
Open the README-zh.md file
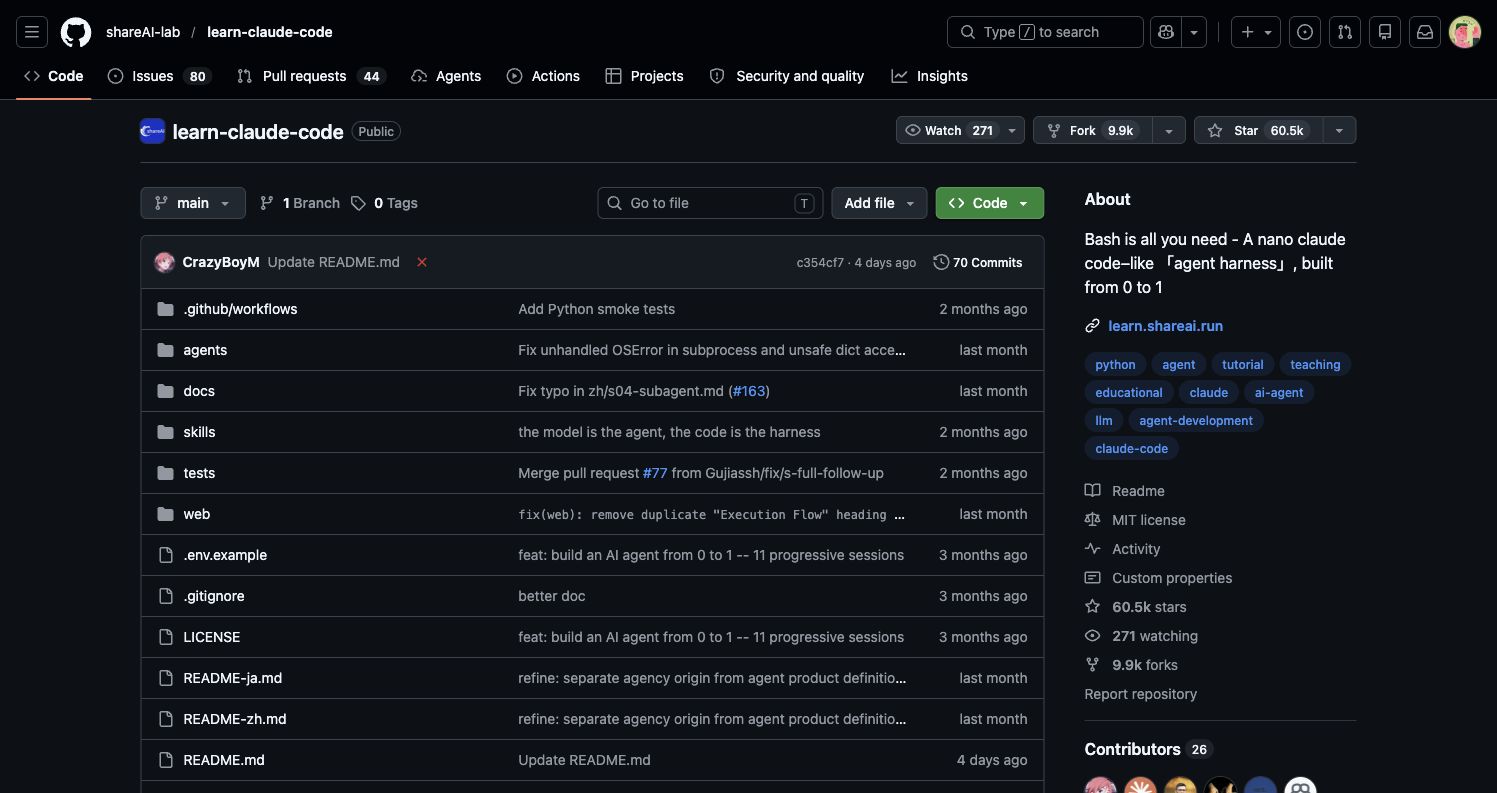pos(235,719)
